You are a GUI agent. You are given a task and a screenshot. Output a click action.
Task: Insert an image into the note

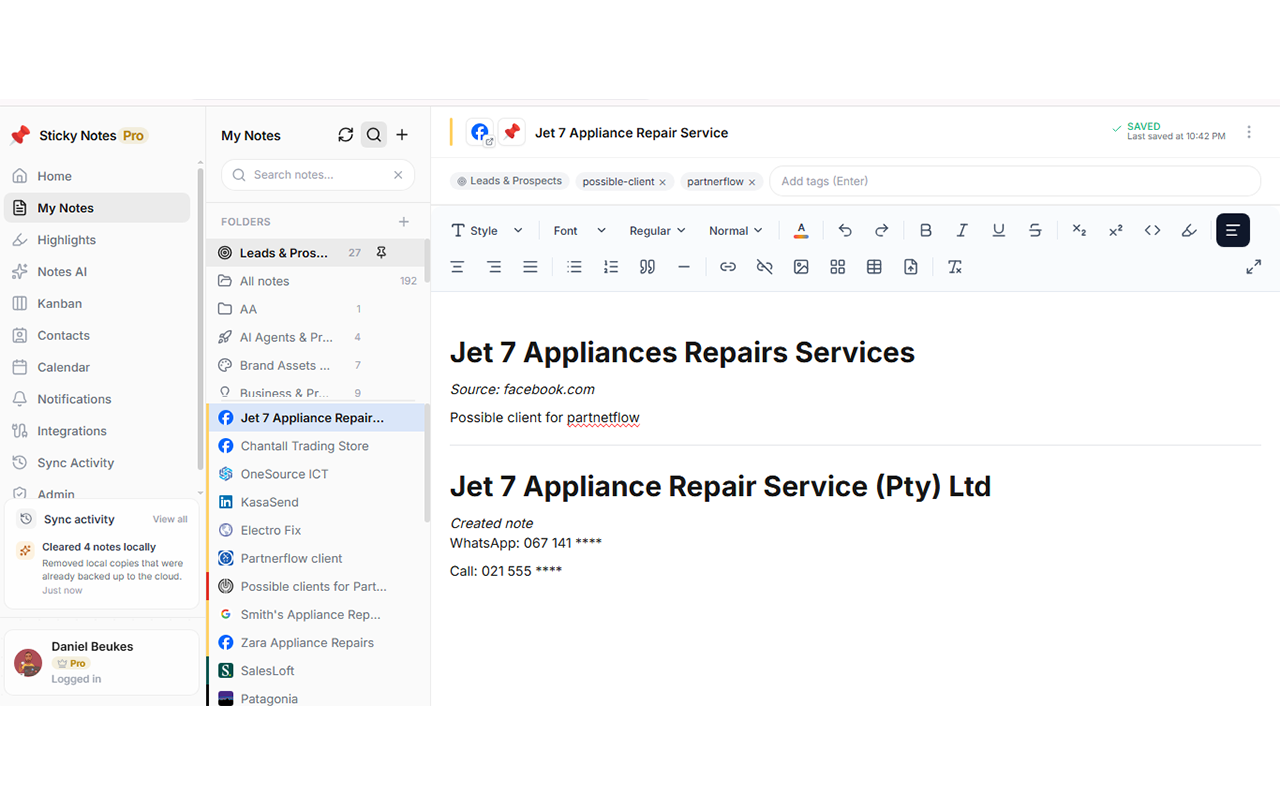[x=801, y=267]
